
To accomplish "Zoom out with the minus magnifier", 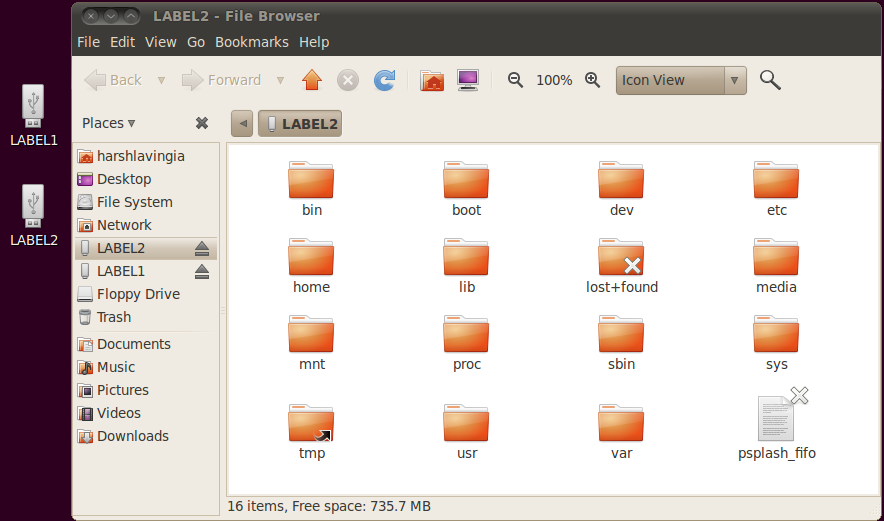I will pyautogui.click(x=515, y=80).
